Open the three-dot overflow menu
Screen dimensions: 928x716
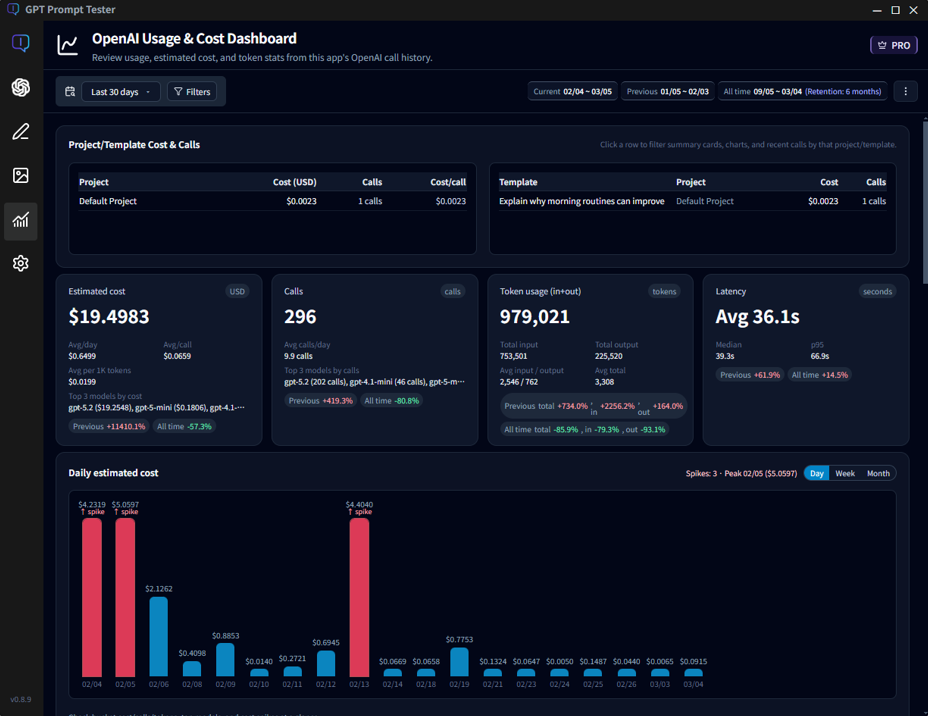tap(905, 91)
